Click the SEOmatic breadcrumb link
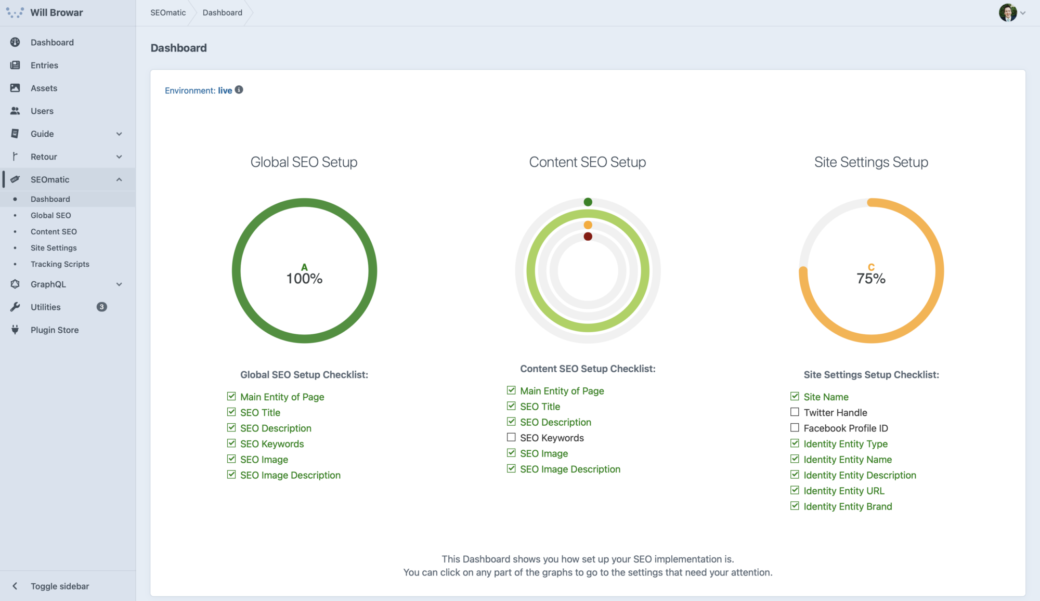The width and height of the screenshot is (1040, 601). point(168,13)
